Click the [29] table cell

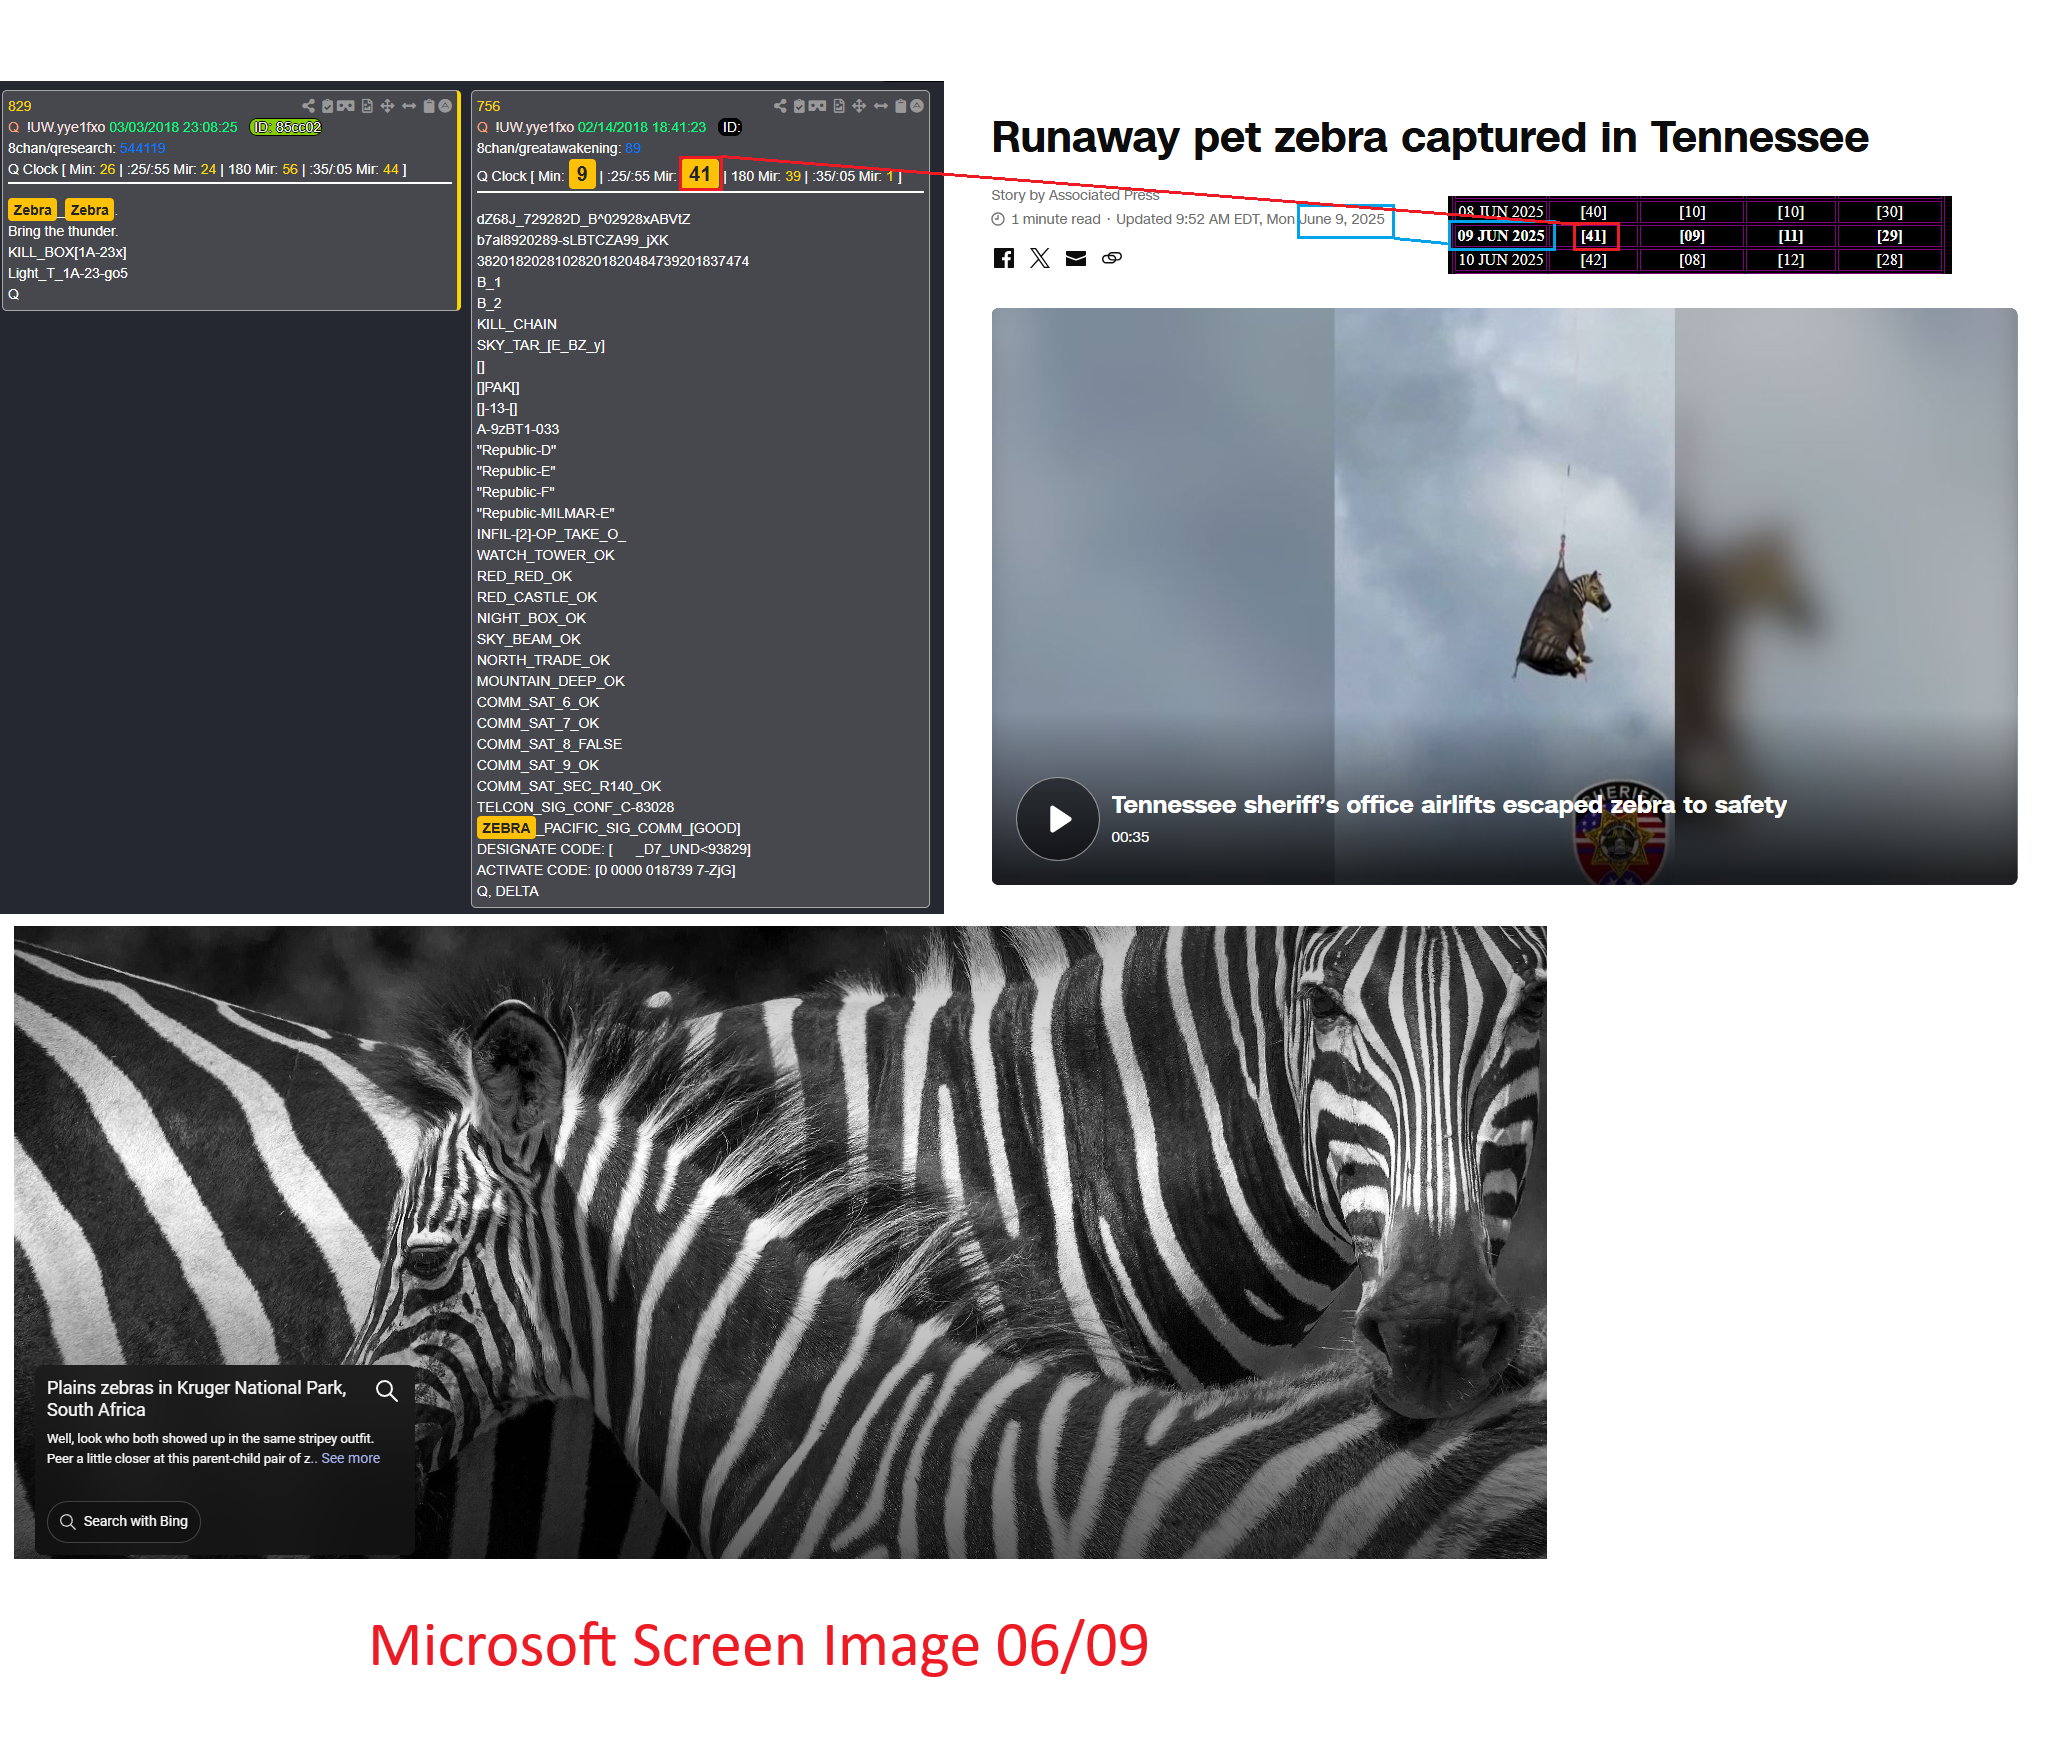tap(1889, 236)
